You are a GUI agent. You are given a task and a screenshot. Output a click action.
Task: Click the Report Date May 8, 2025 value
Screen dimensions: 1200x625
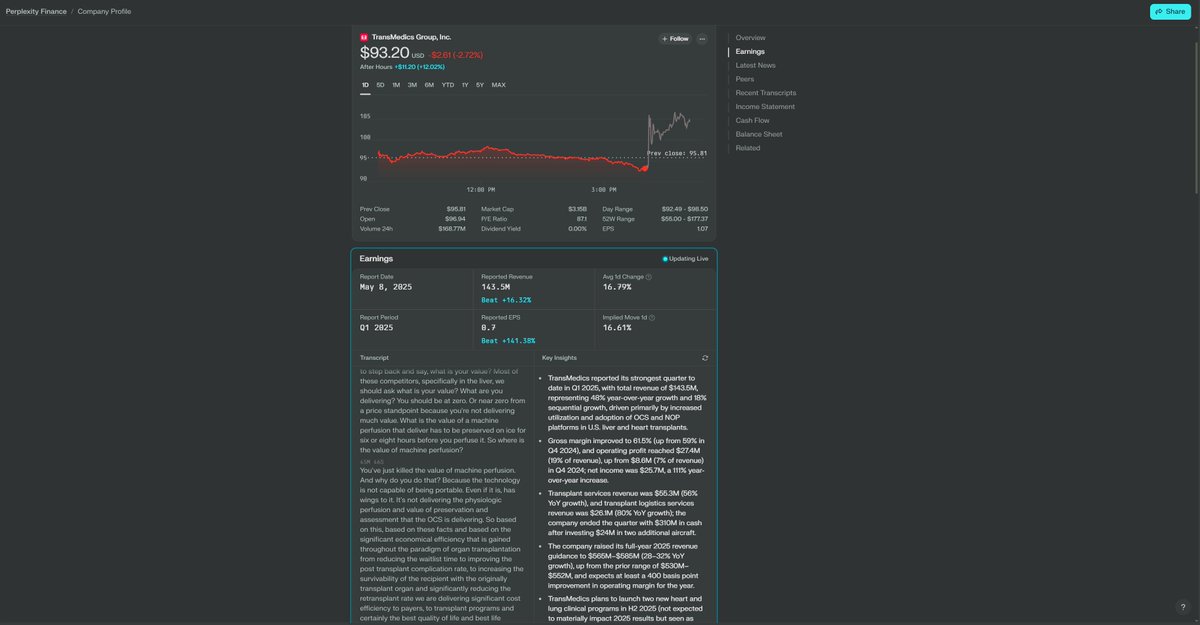386,287
